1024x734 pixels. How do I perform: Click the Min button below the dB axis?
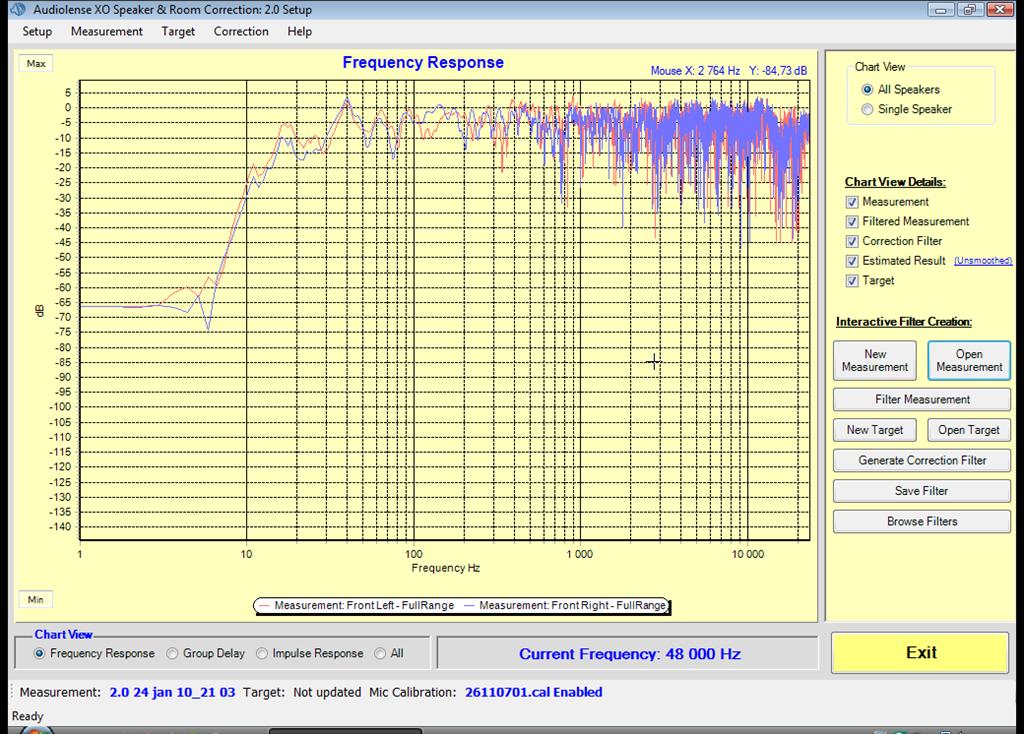pos(36,599)
